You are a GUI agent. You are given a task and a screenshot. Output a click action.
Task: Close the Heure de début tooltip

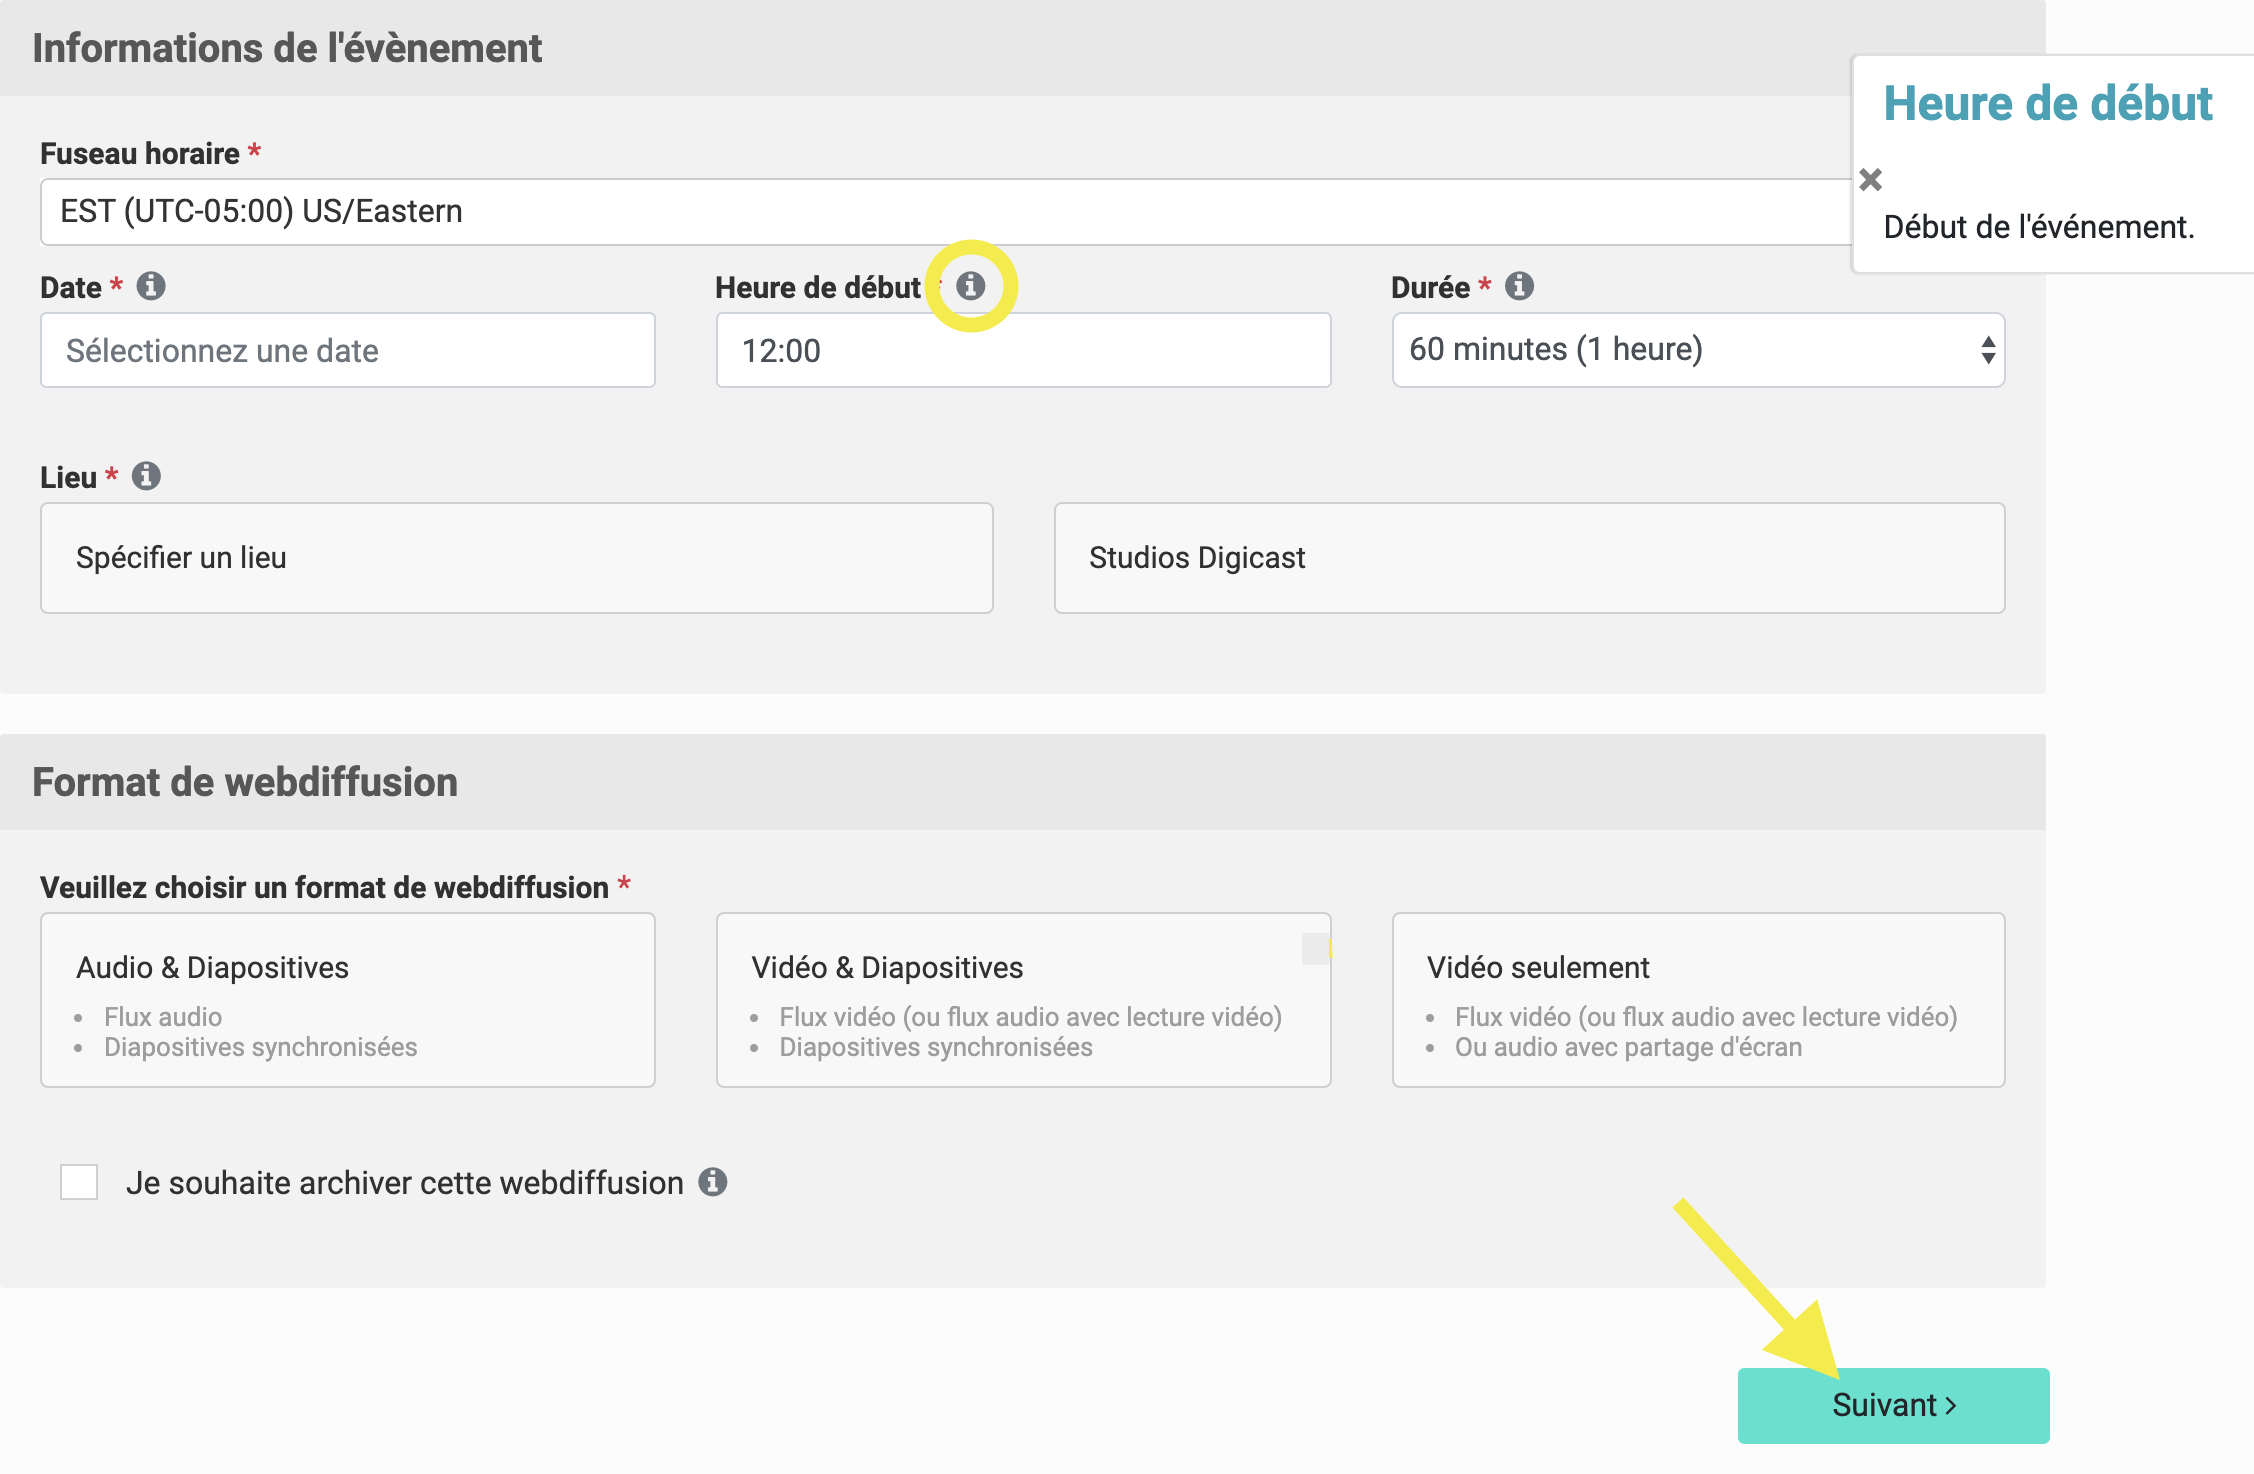[1870, 180]
